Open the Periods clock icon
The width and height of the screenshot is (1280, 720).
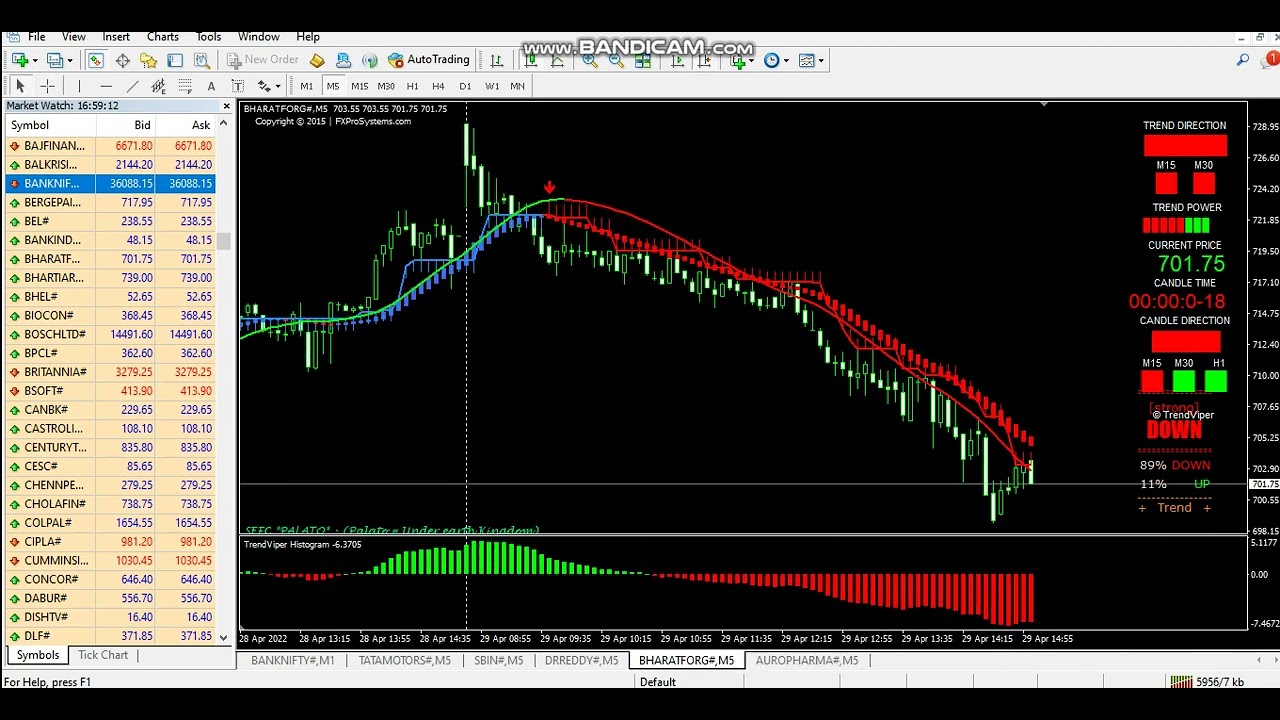click(771, 60)
